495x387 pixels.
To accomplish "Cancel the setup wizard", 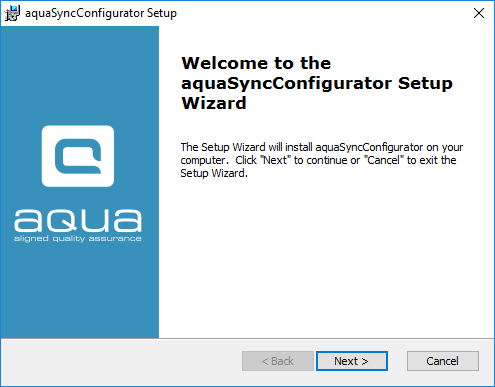I will click(443, 361).
